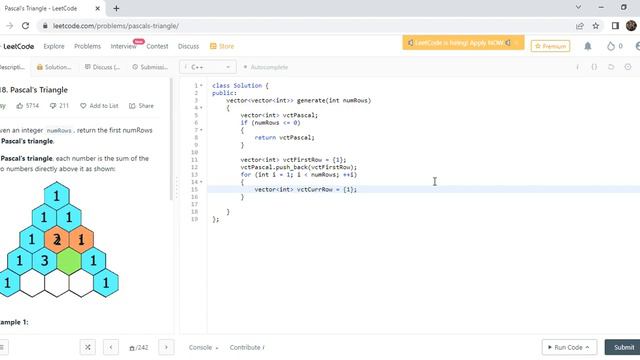640x360 pixels.
Task: Downvote the problem using the thumbs-down icon
Action: (53, 106)
